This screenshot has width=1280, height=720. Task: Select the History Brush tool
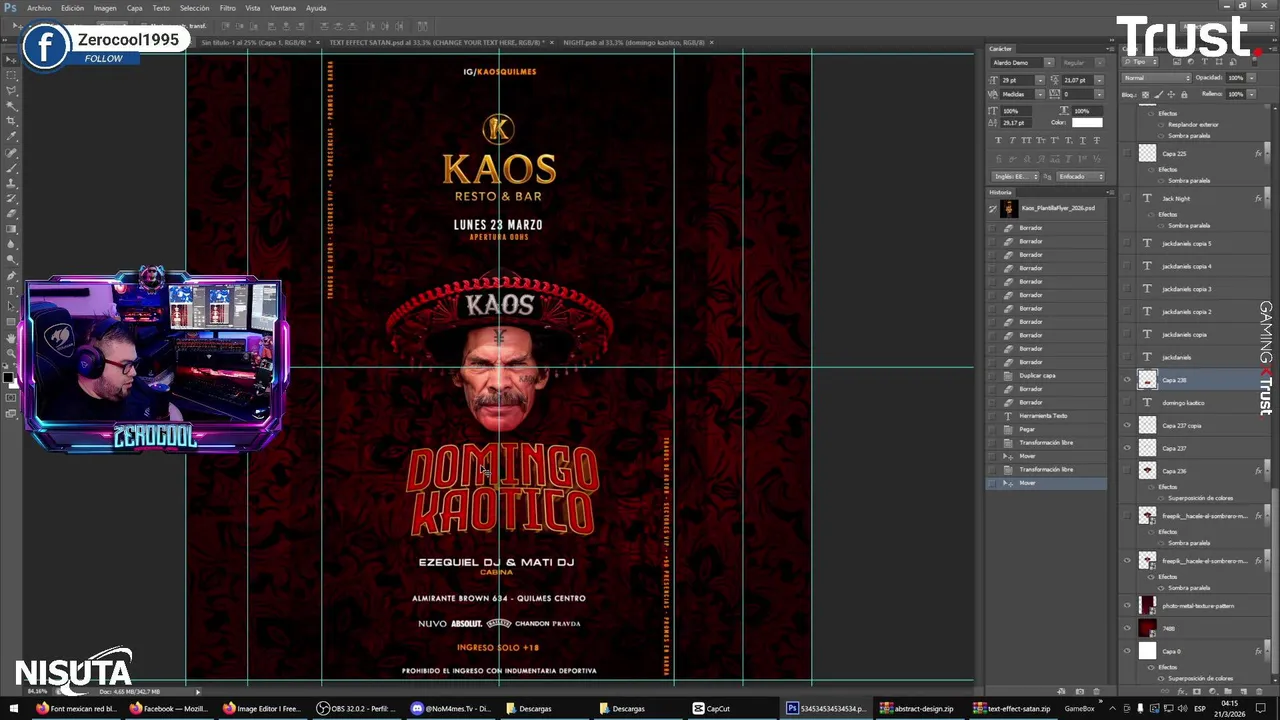pyautogui.click(x=11, y=199)
